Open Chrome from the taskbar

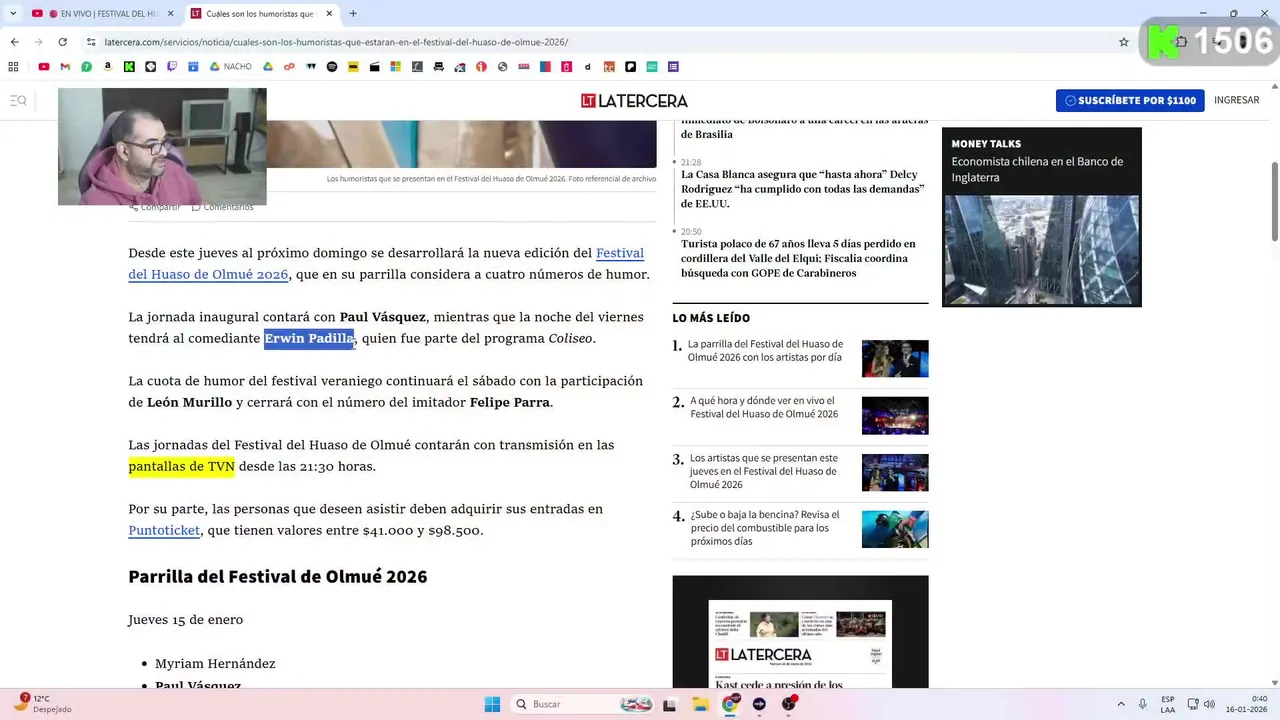730,704
